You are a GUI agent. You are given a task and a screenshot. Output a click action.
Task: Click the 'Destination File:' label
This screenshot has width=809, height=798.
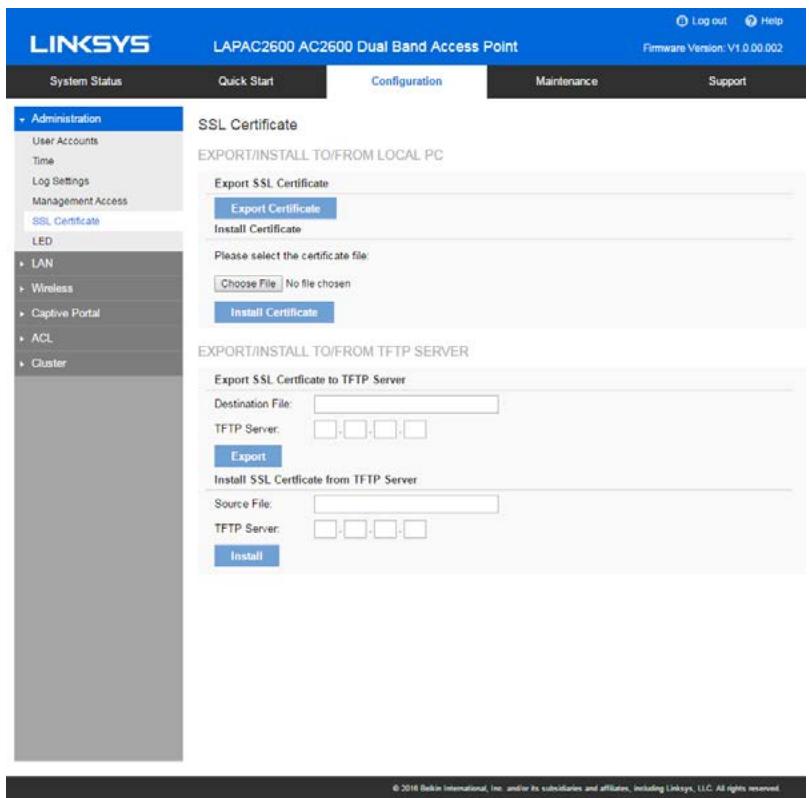tap(253, 404)
